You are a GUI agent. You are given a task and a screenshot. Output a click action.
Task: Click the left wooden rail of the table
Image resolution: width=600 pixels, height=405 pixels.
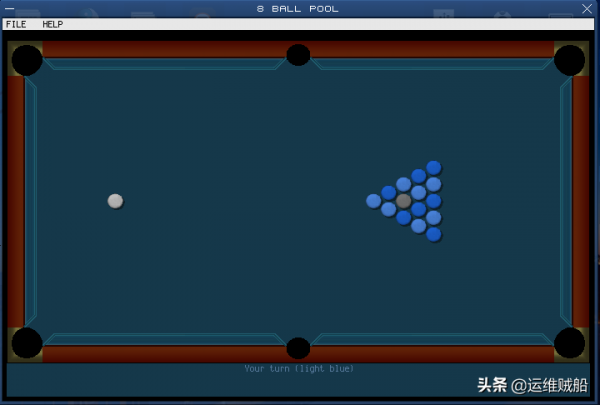click(x=15, y=200)
